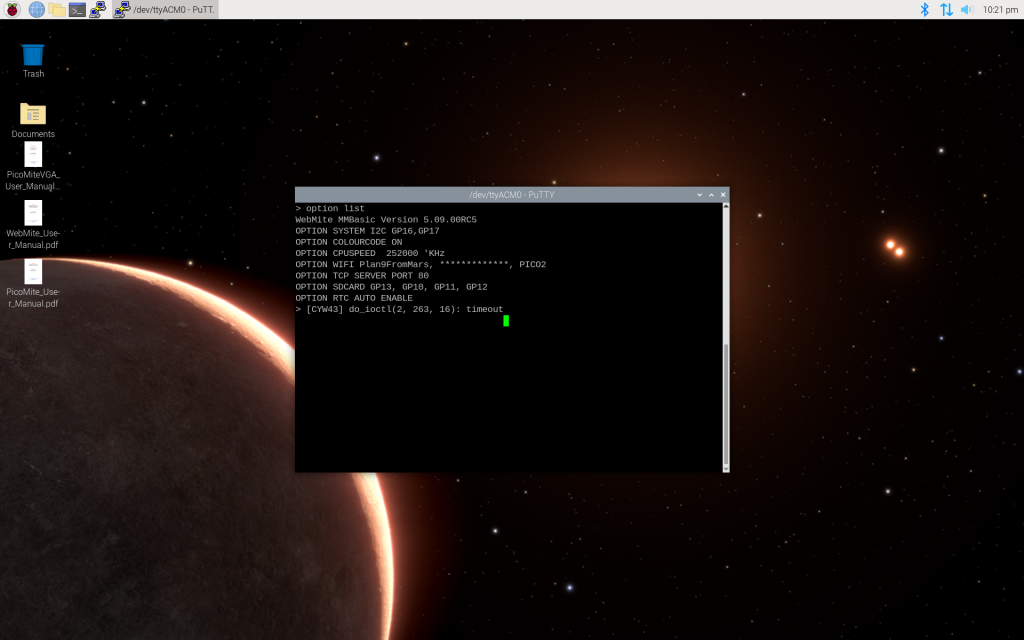This screenshot has height=640, width=1024.
Task: Close the PuTTY terminal window
Action: coord(723,194)
